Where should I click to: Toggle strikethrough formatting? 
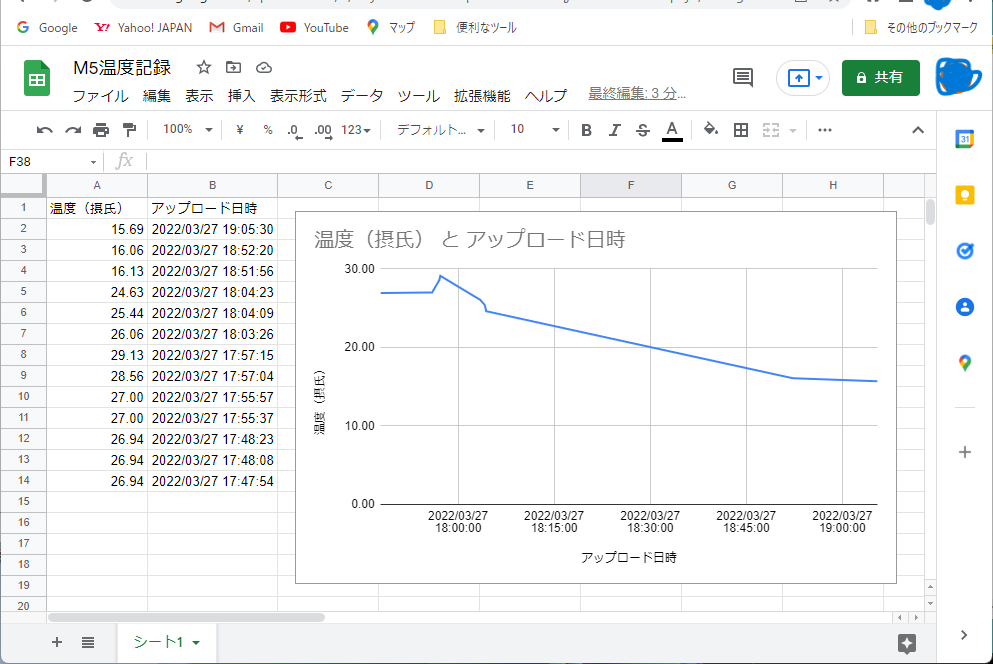click(642, 129)
